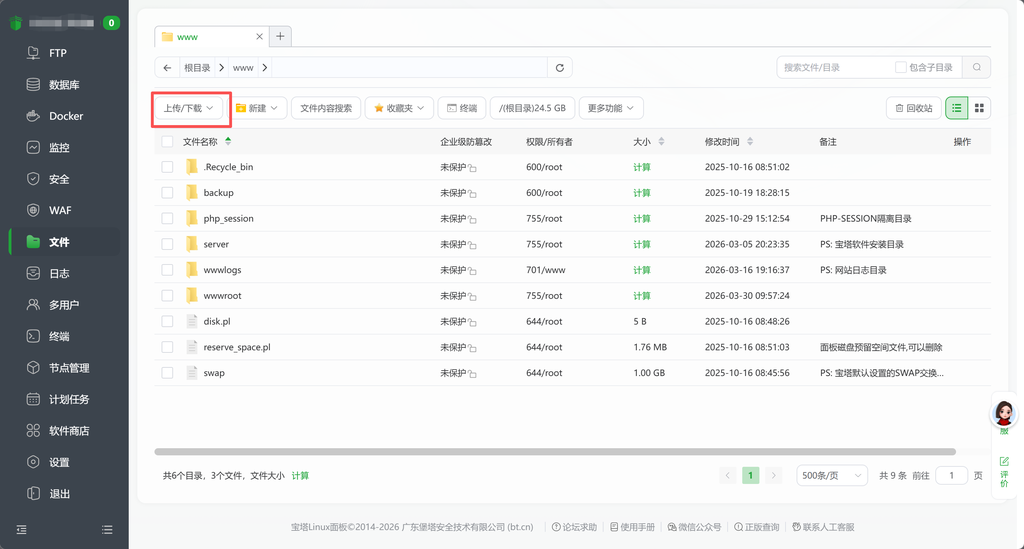Go to 数据库 in sidebar menu
Viewport: 1024px width, 549px height.
[x=64, y=85]
